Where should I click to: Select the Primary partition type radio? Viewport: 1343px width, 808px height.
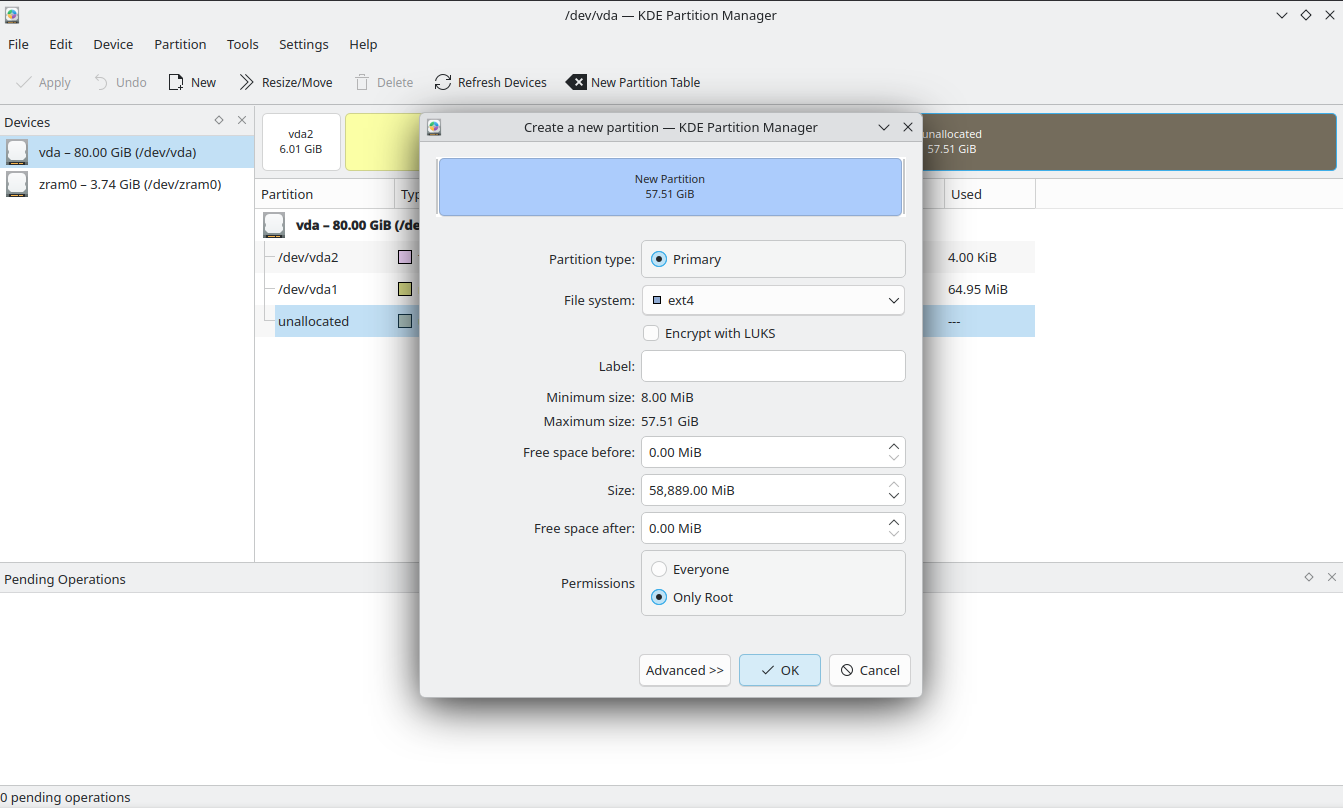click(659, 259)
